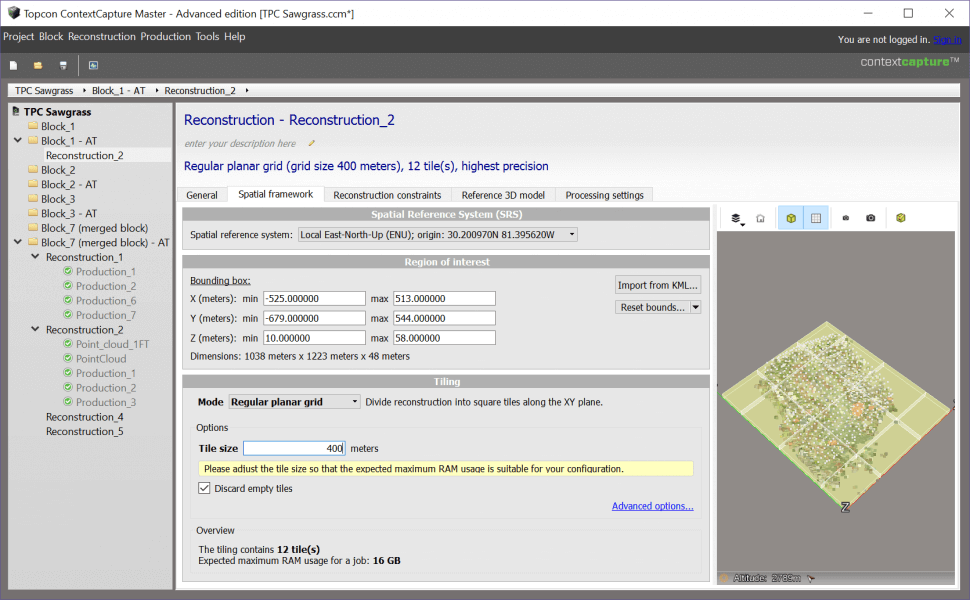Open the Tools menu
The height and width of the screenshot is (600, 970).
(x=207, y=36)
